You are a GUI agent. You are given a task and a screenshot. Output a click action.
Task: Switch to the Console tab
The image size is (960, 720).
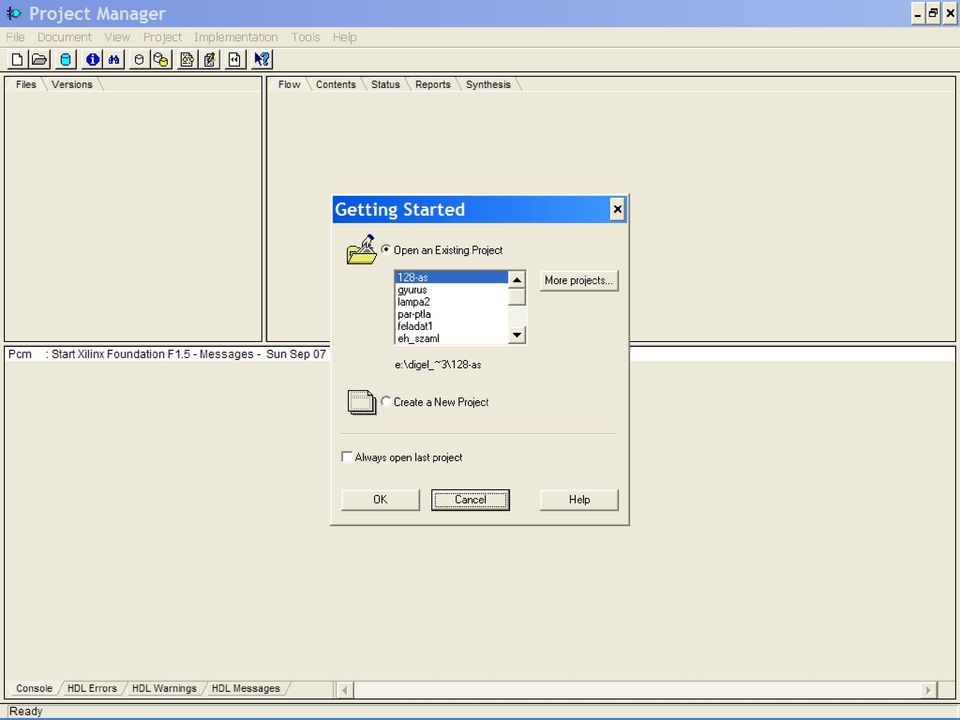coord(34,688)
